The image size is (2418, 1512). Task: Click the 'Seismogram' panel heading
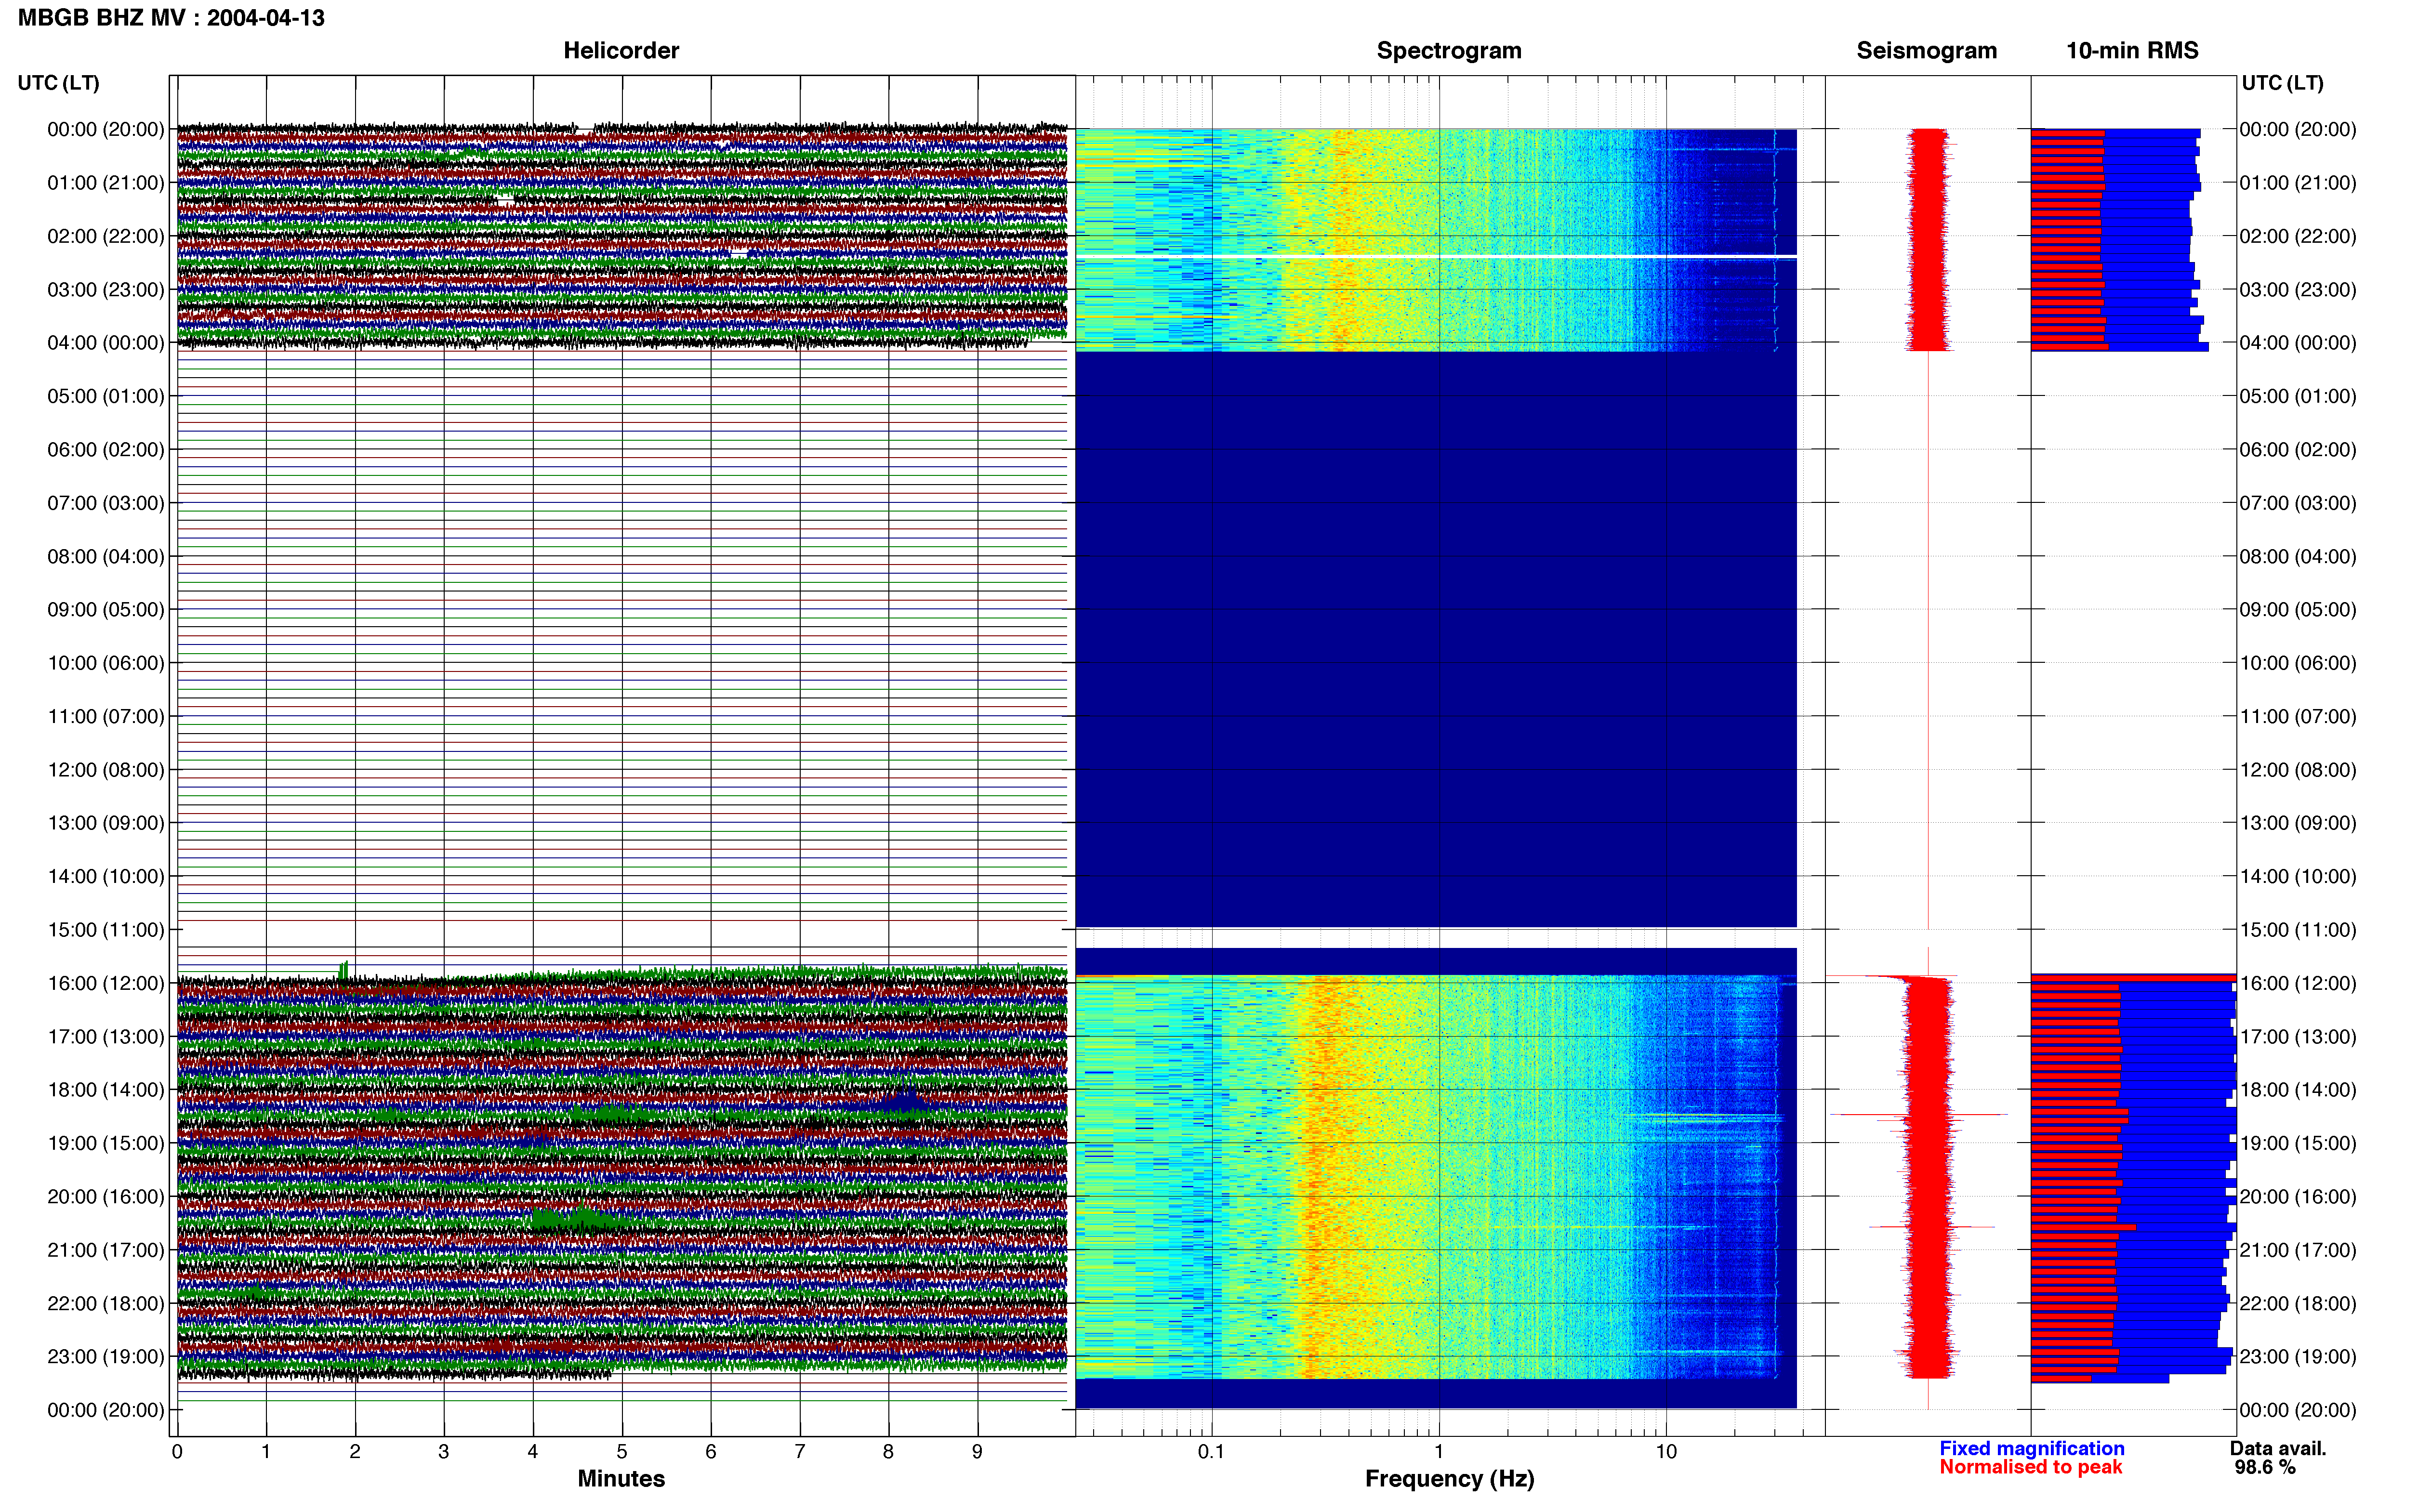(1926, 50)
